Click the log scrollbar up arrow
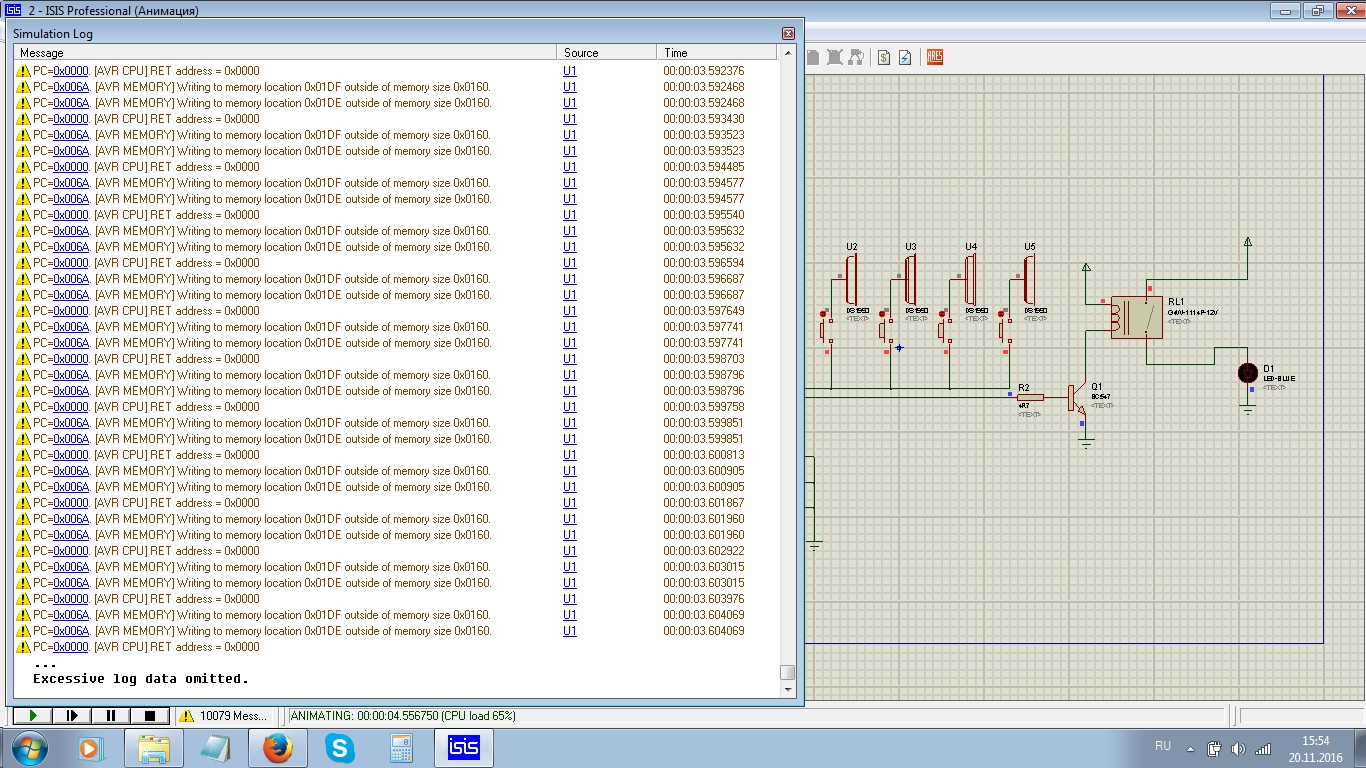 click(x=788, y=53)
